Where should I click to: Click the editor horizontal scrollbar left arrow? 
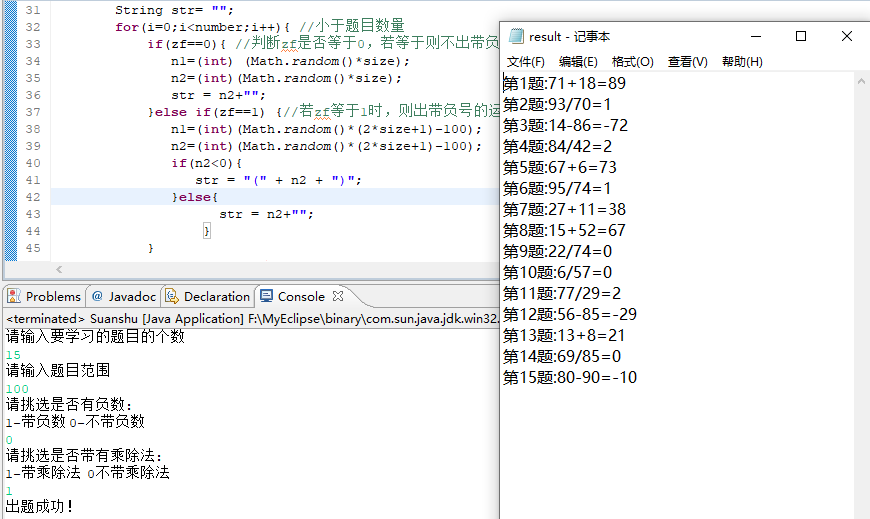[59, 269]
